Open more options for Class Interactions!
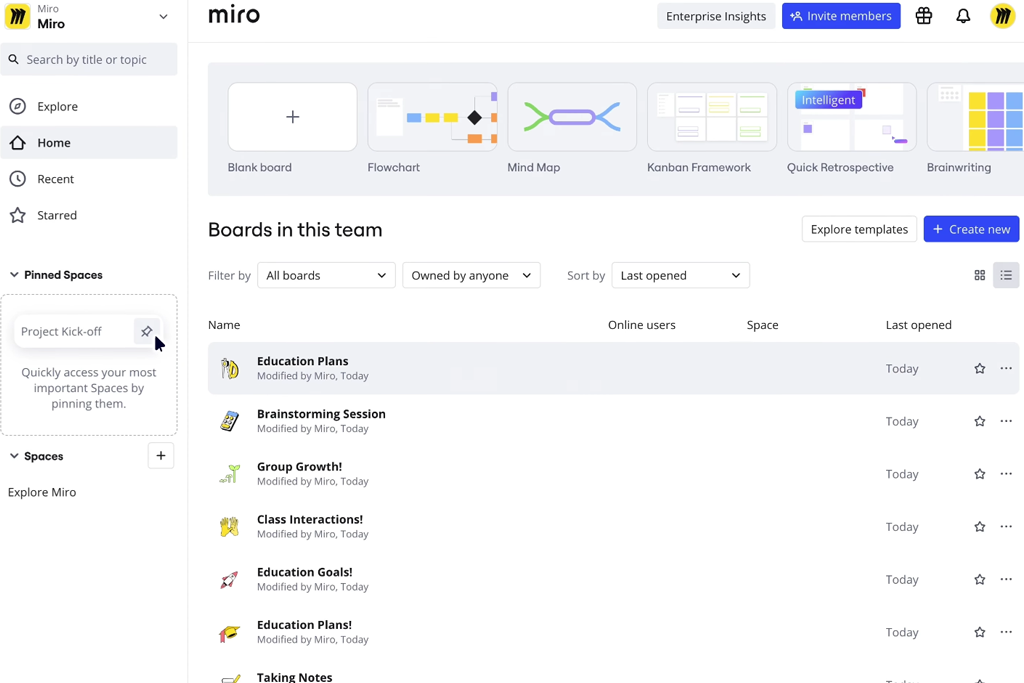The height and width of the screenshot is (683, 1024). 1006,527
